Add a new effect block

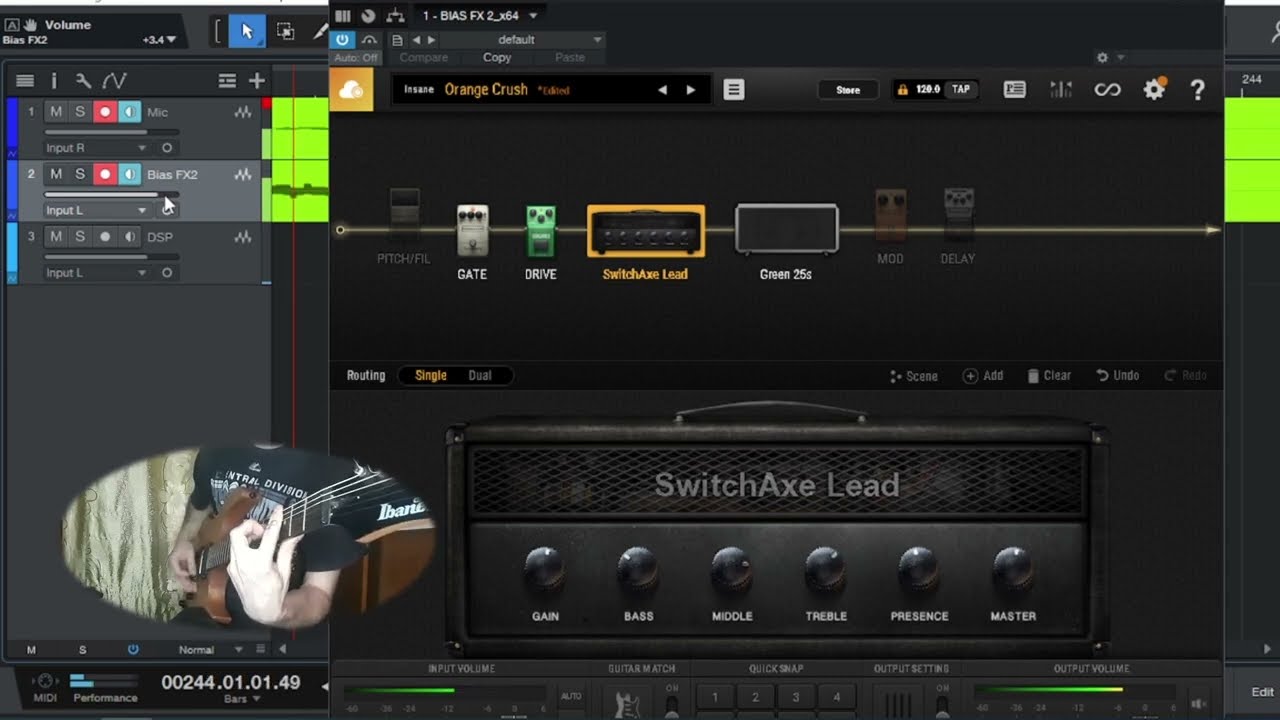pyautogui.click(x=983, y=376)
